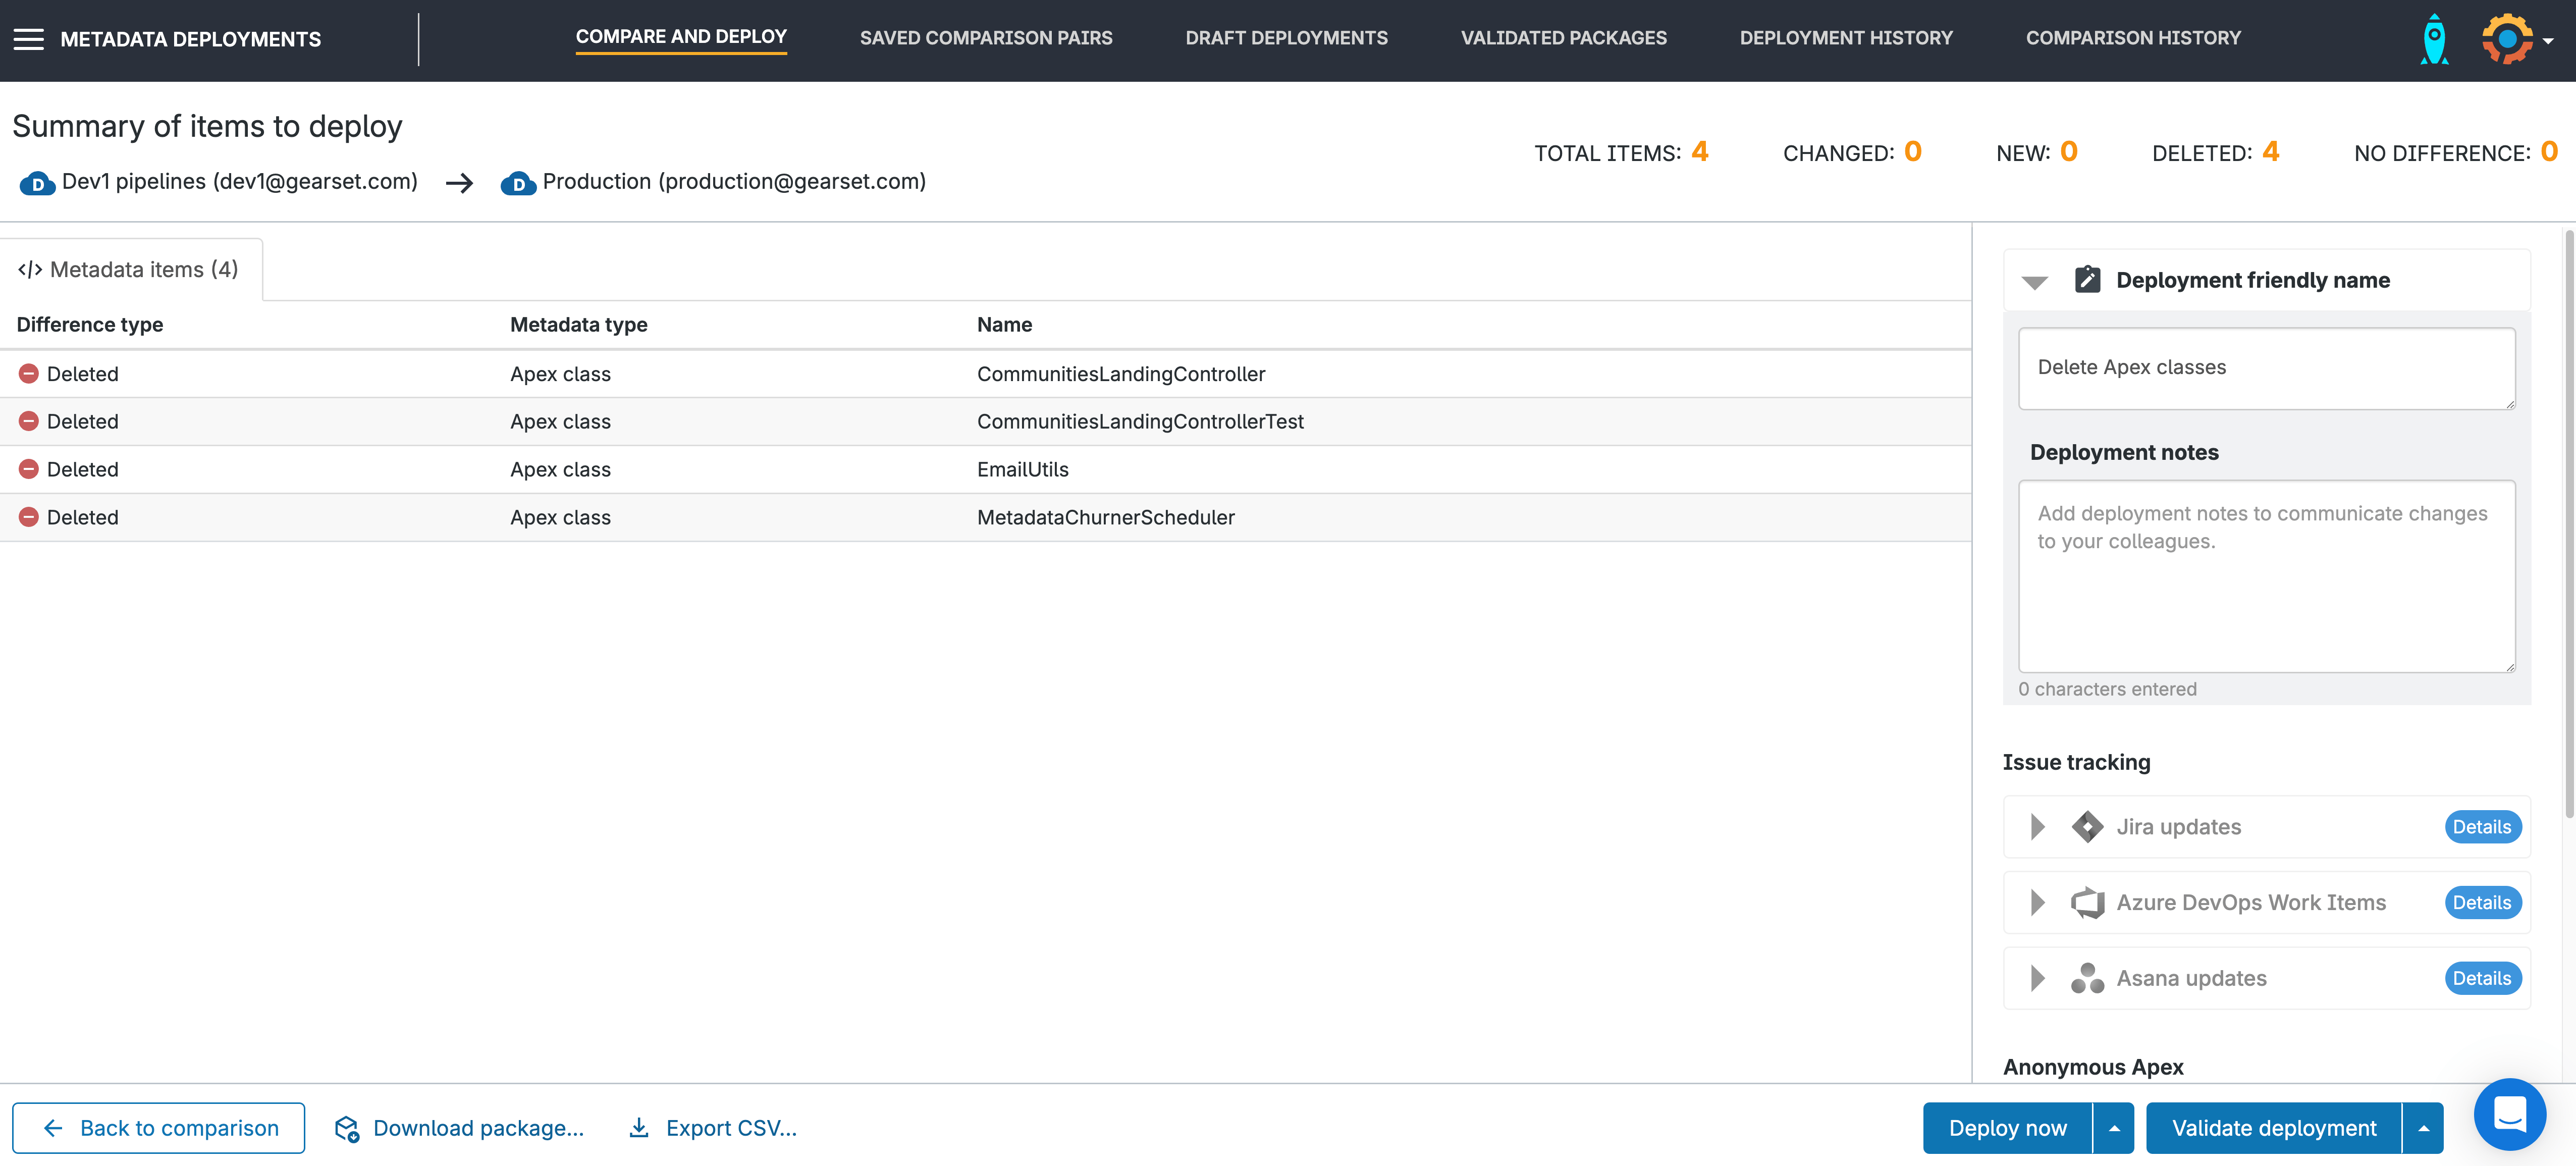Open the Saved Comparison Pairs tab

point(985,38)
